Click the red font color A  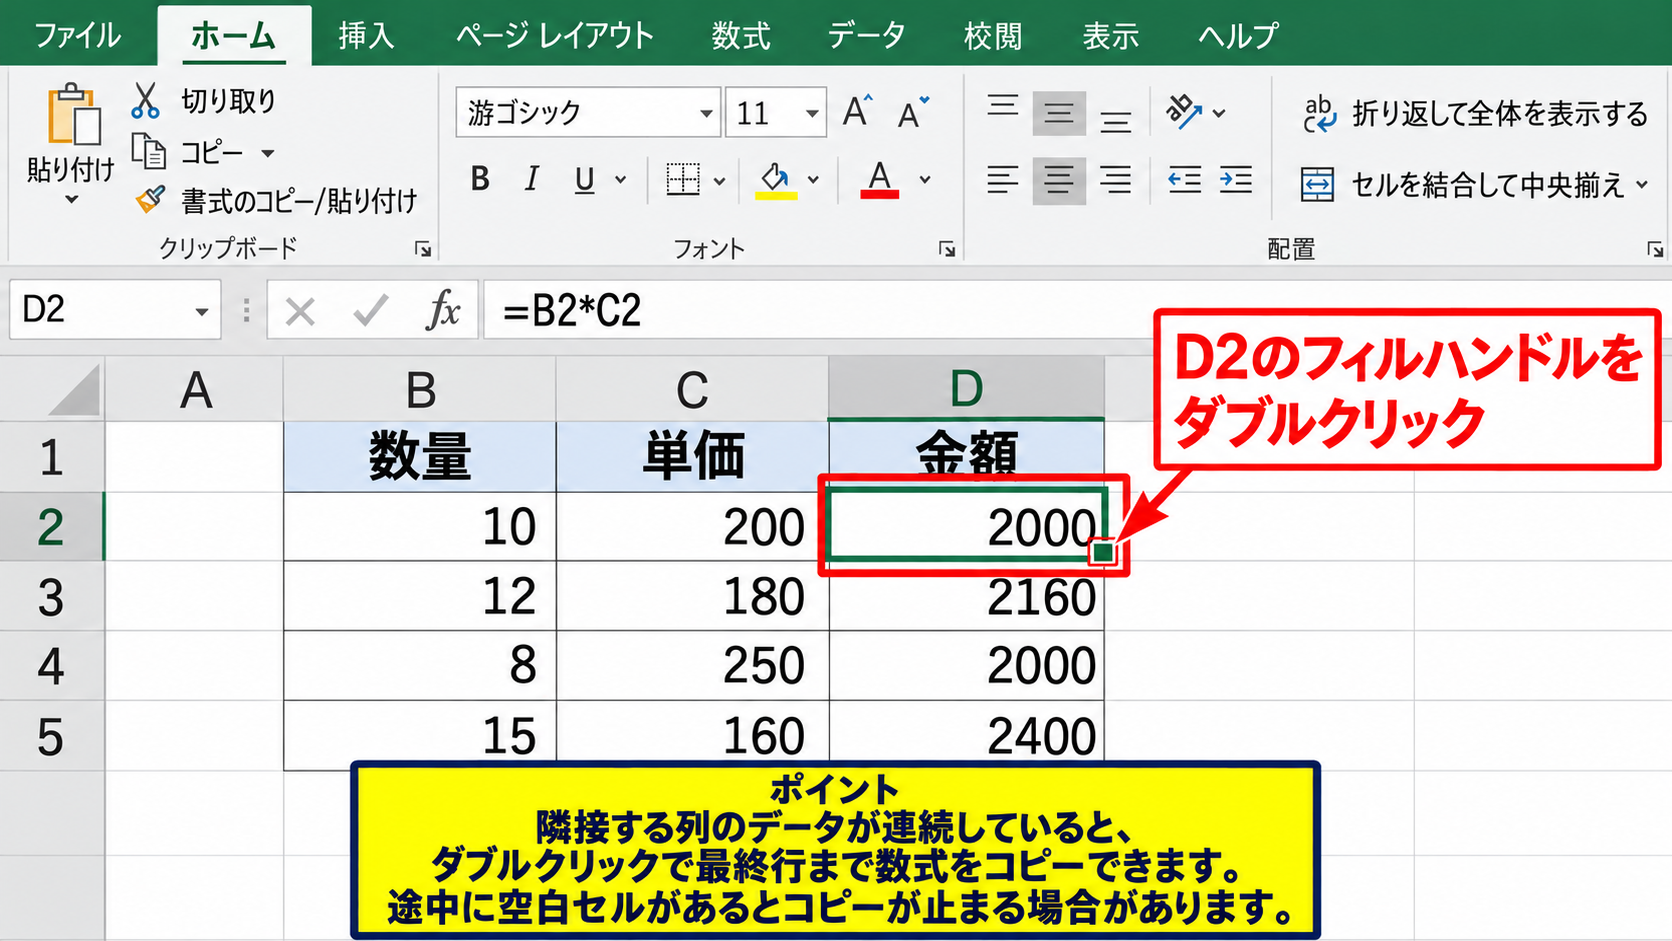(x=879, y=180)
